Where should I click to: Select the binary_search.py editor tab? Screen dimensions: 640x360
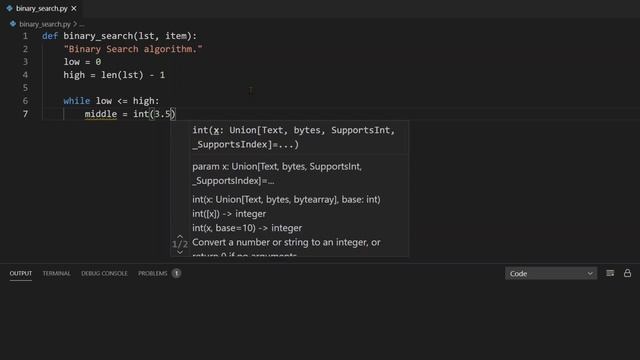coord(41,8)
